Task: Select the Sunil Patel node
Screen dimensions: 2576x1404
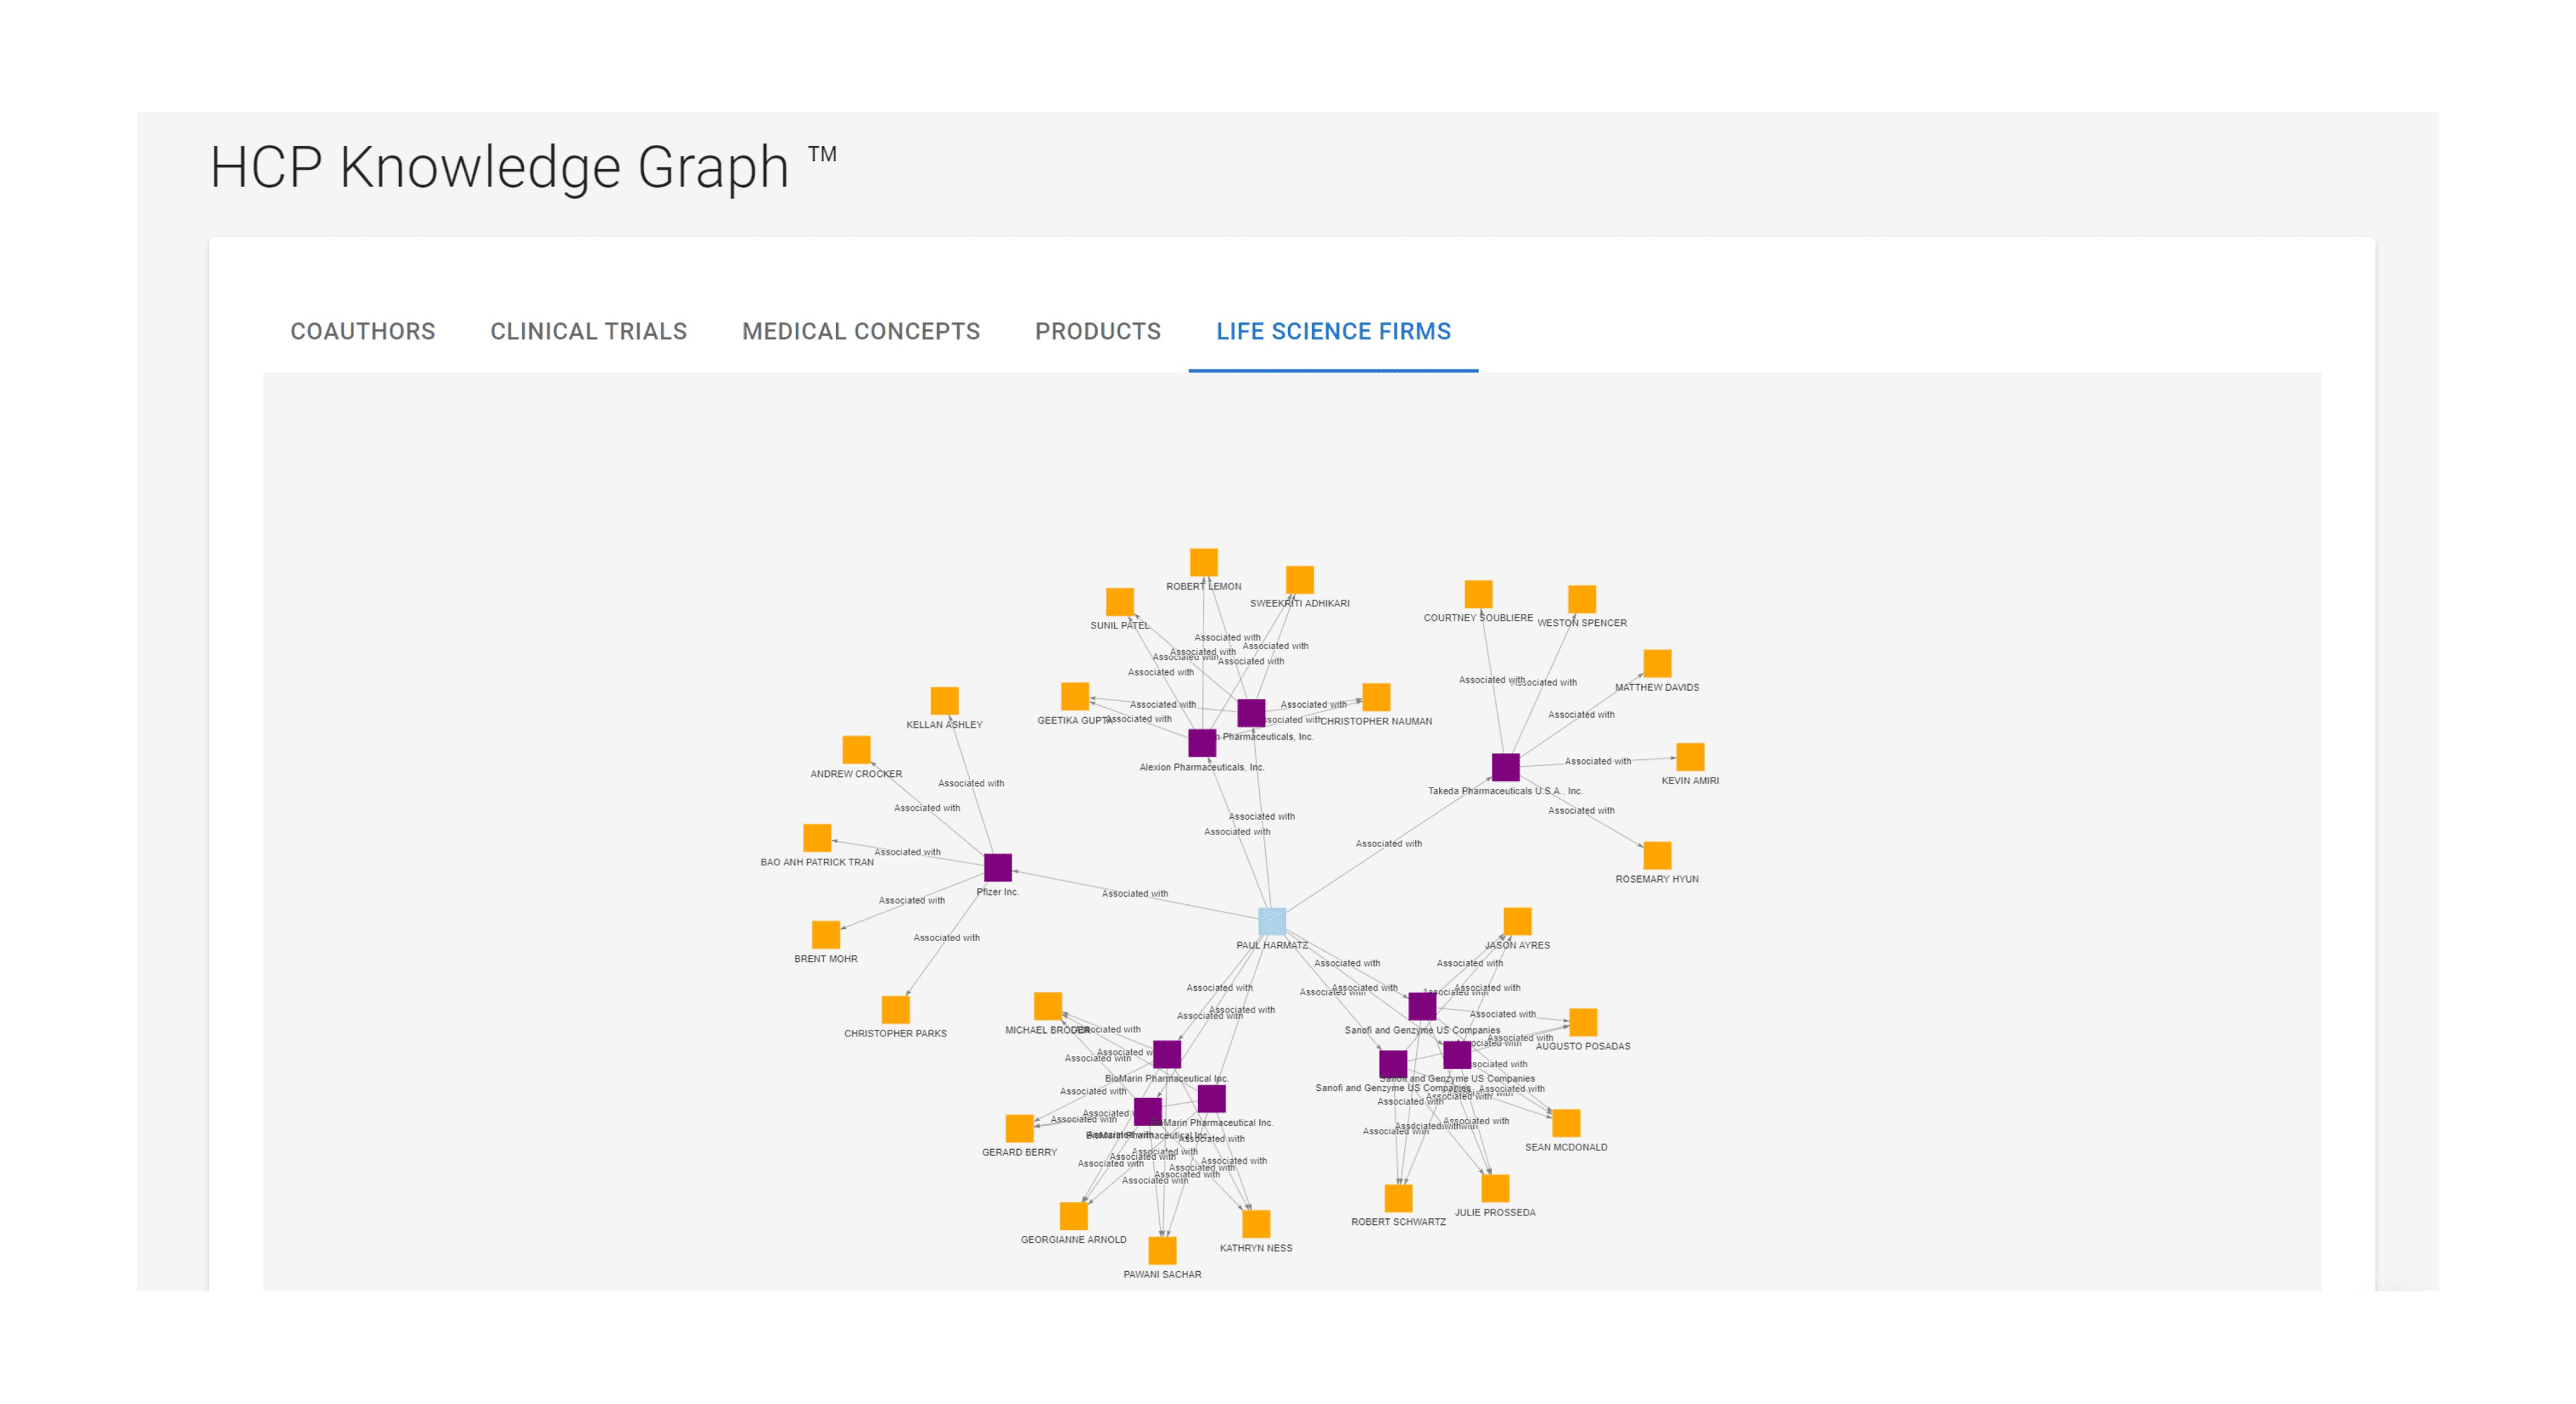Action: click(1119, 601)
